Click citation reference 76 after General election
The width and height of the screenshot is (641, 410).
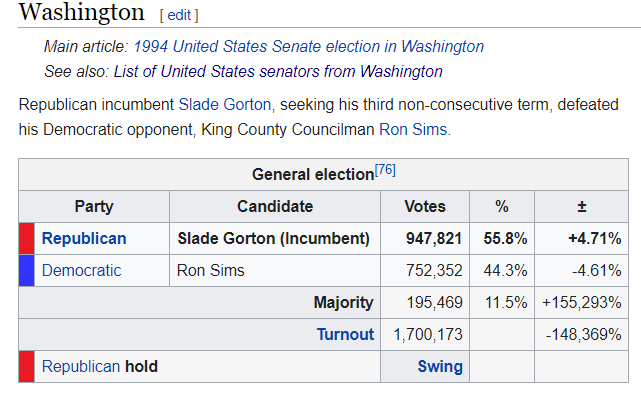tap(385, 170)
